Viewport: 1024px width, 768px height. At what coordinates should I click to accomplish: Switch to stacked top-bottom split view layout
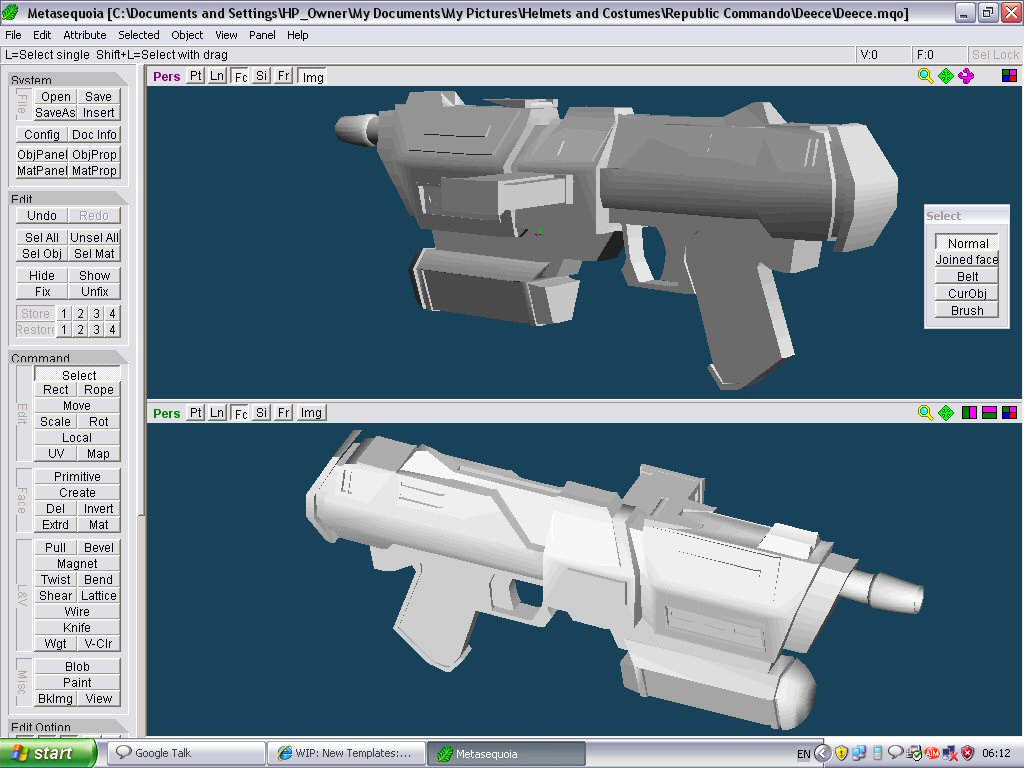pos(989,412)
